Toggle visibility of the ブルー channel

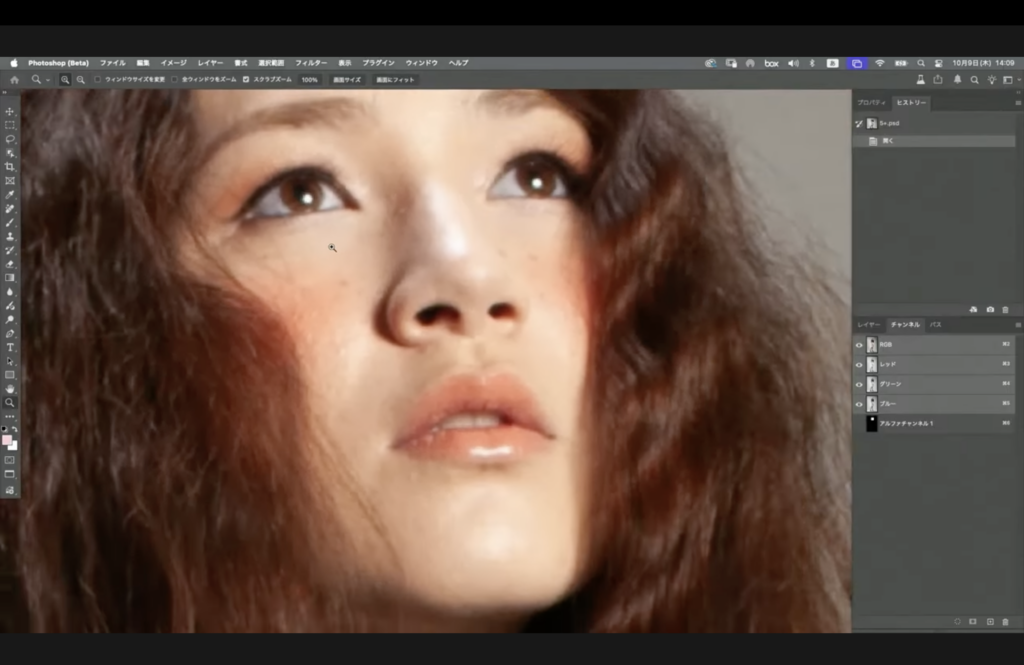click(859, 404)
